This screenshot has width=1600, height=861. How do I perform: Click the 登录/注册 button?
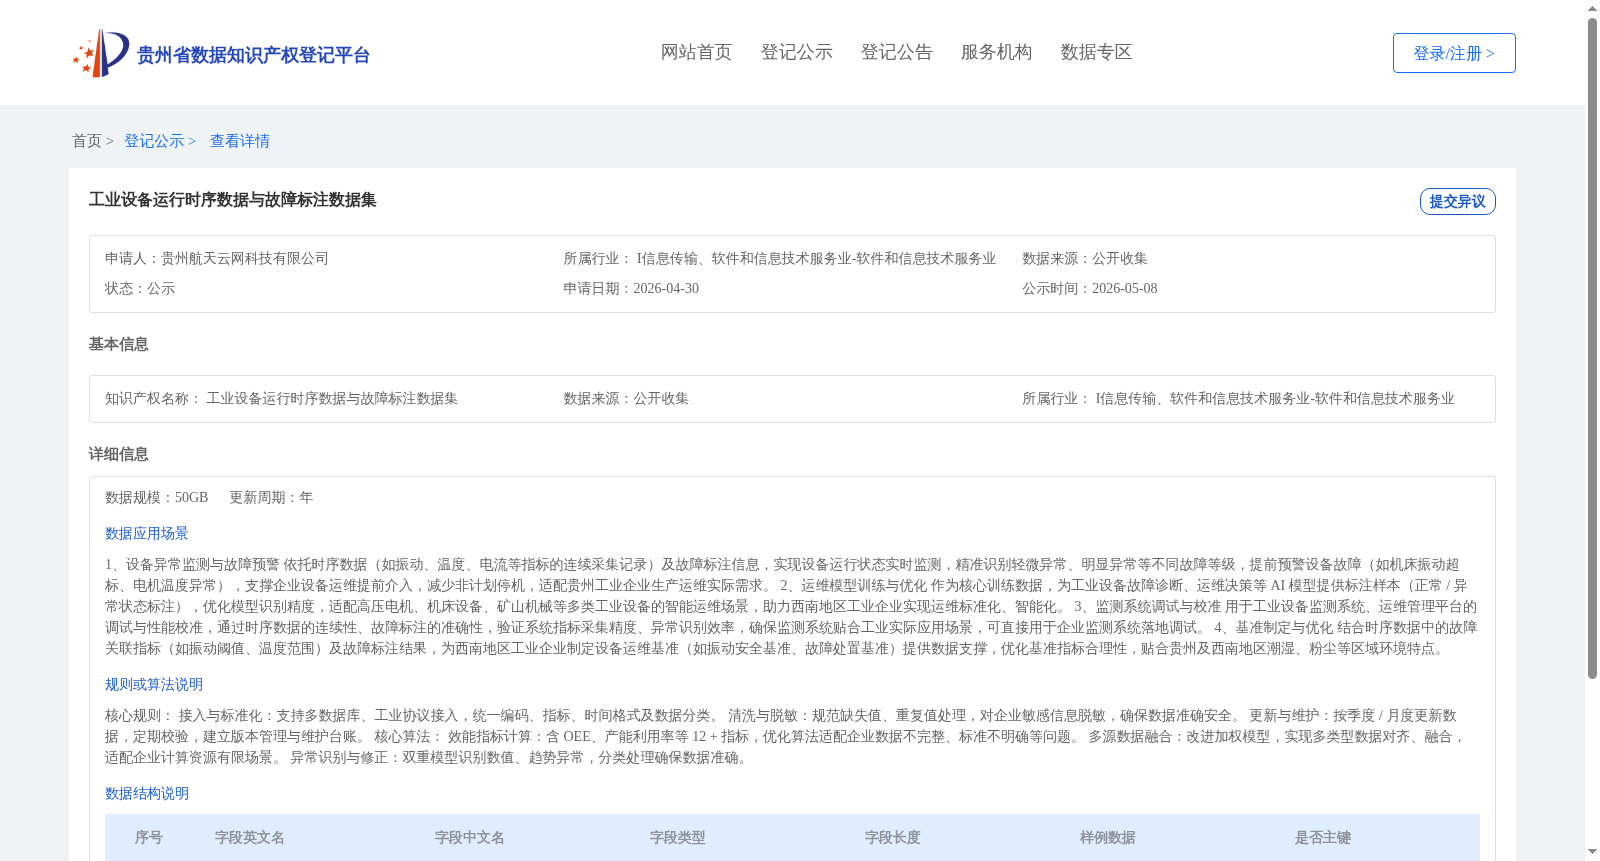point(1454,53)
